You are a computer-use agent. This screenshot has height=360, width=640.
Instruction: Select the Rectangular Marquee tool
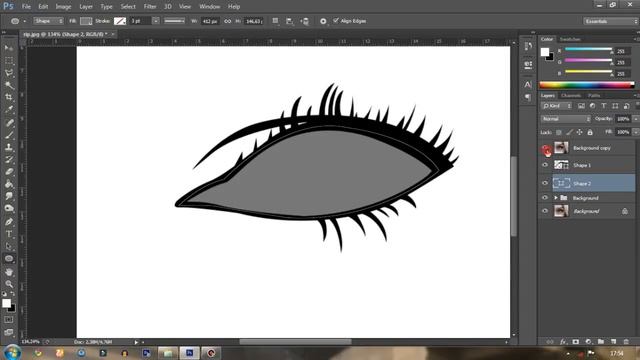pos(9,61)
